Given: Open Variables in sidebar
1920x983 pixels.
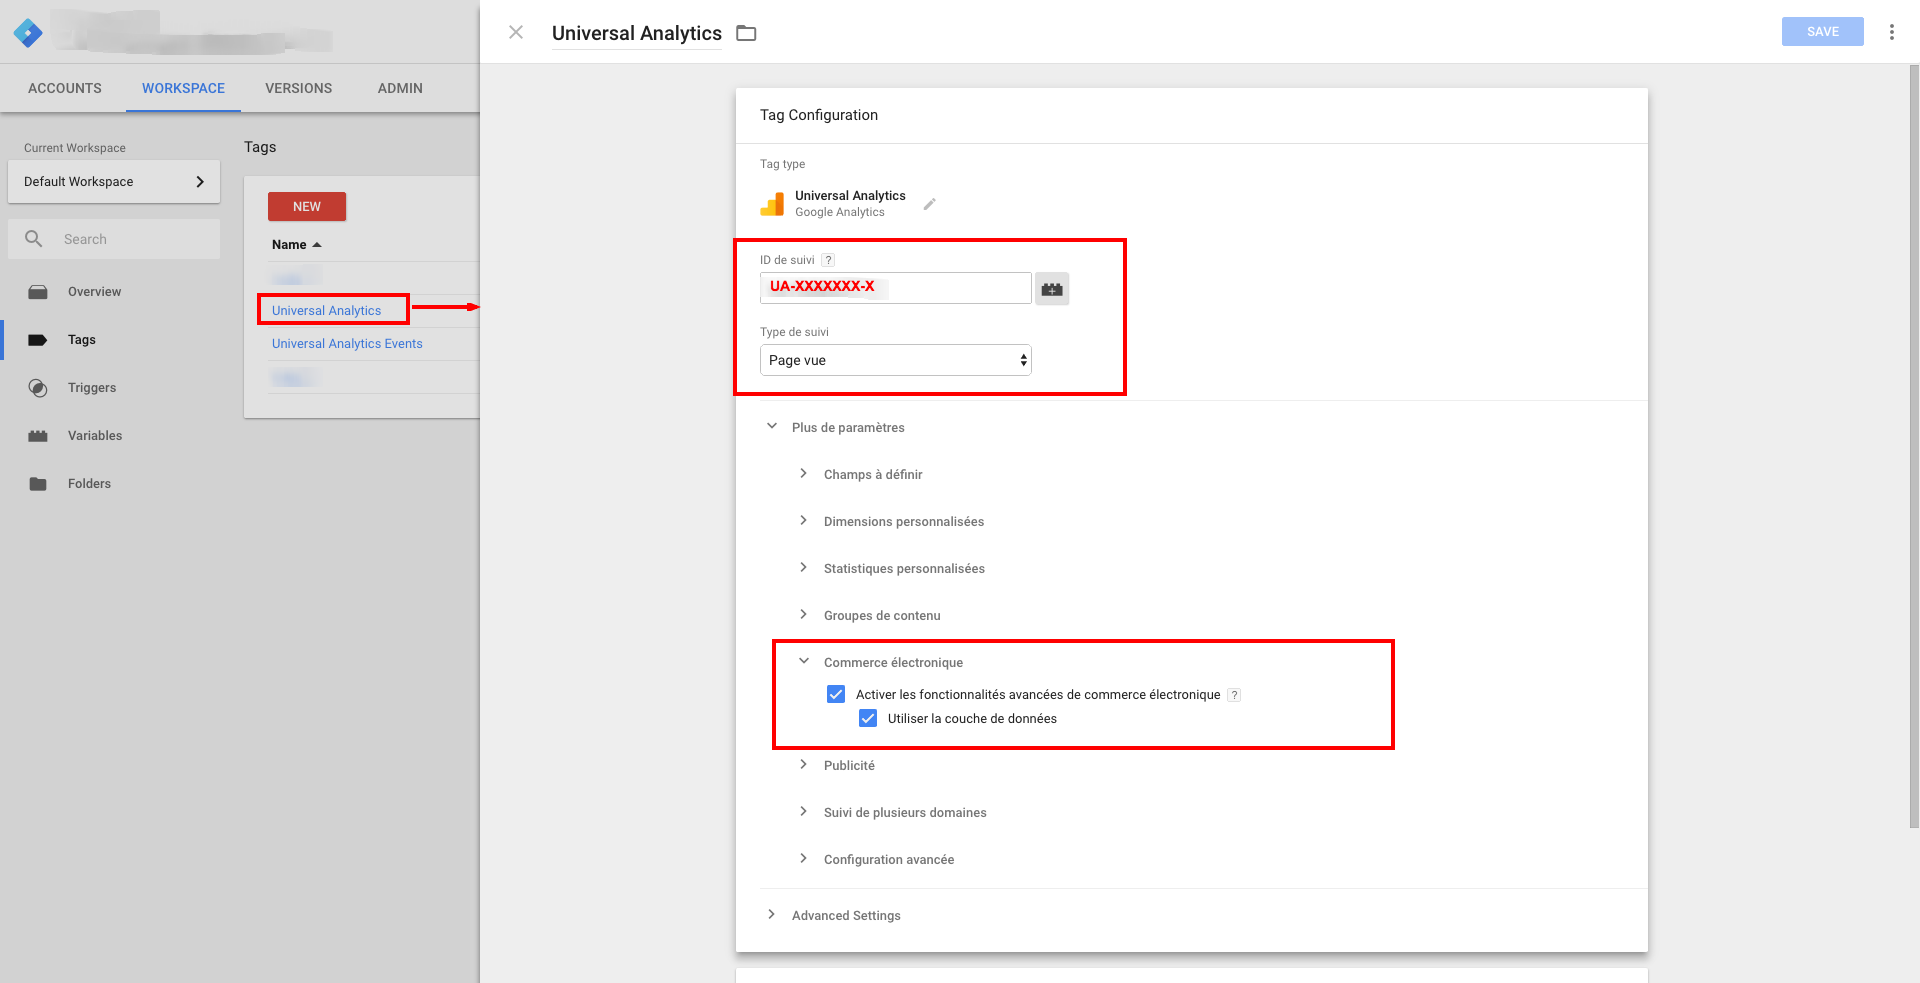Looking at the screenshot, I should pos(95,436).
